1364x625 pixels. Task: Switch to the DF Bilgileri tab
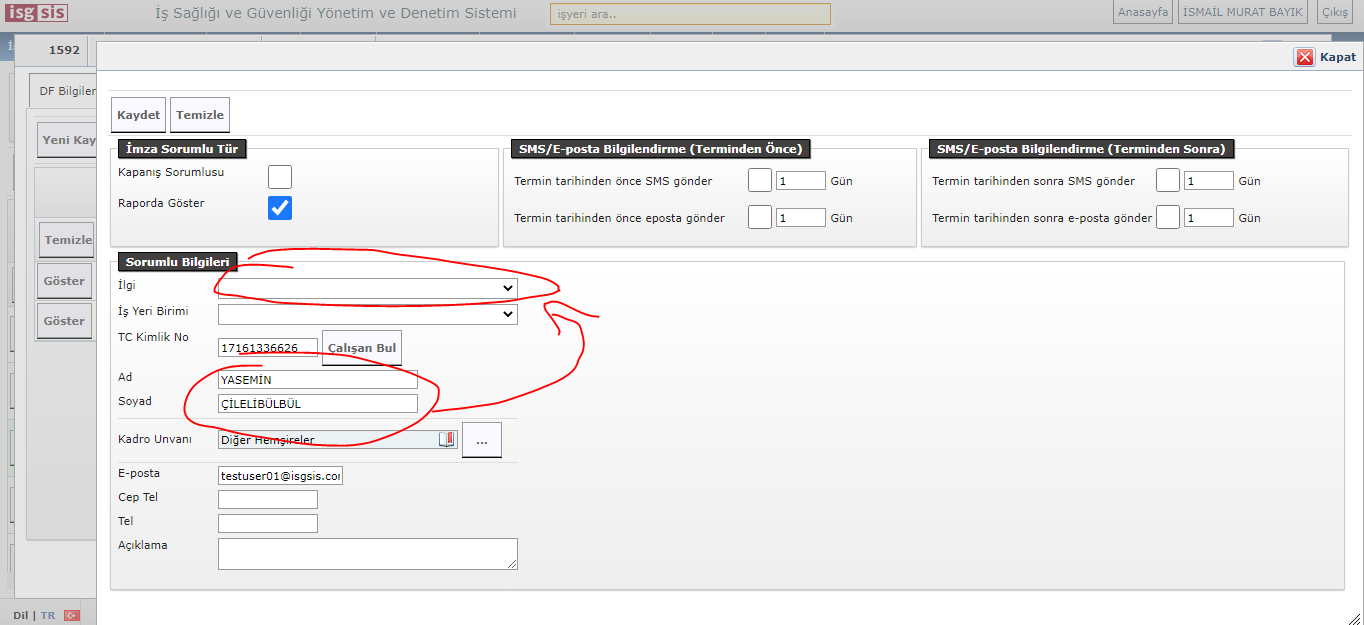pyautogui.click(x=66, y=91)
